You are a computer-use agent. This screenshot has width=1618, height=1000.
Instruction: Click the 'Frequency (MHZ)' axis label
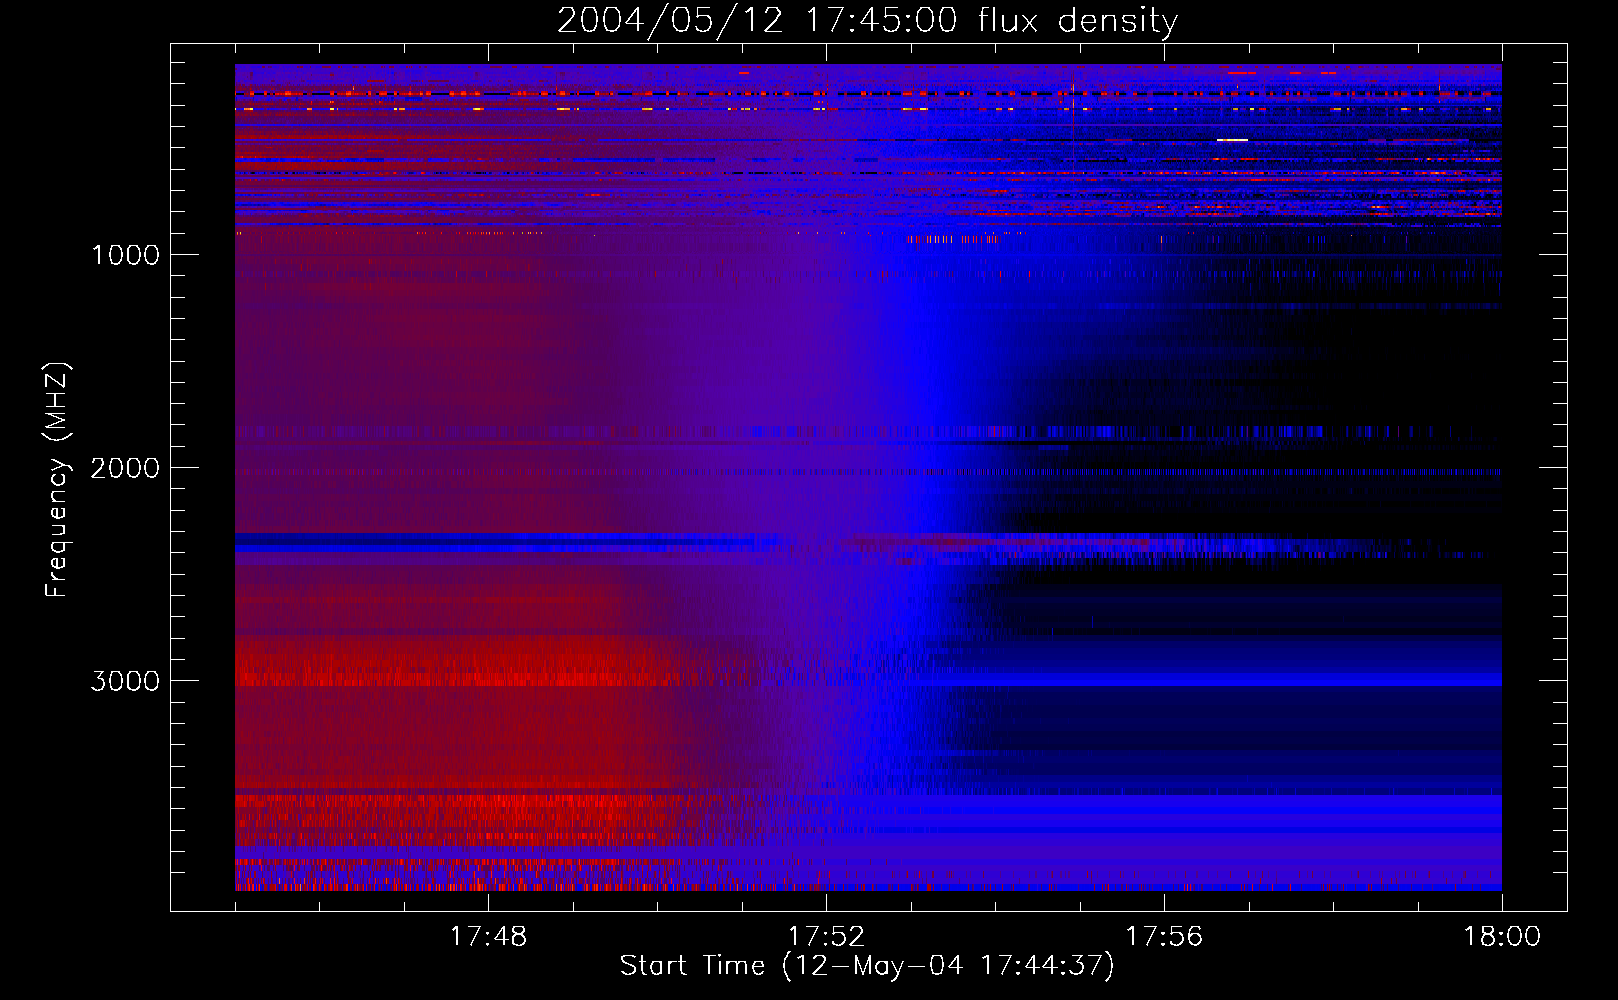pyautogui.click(x=57, y=480)
